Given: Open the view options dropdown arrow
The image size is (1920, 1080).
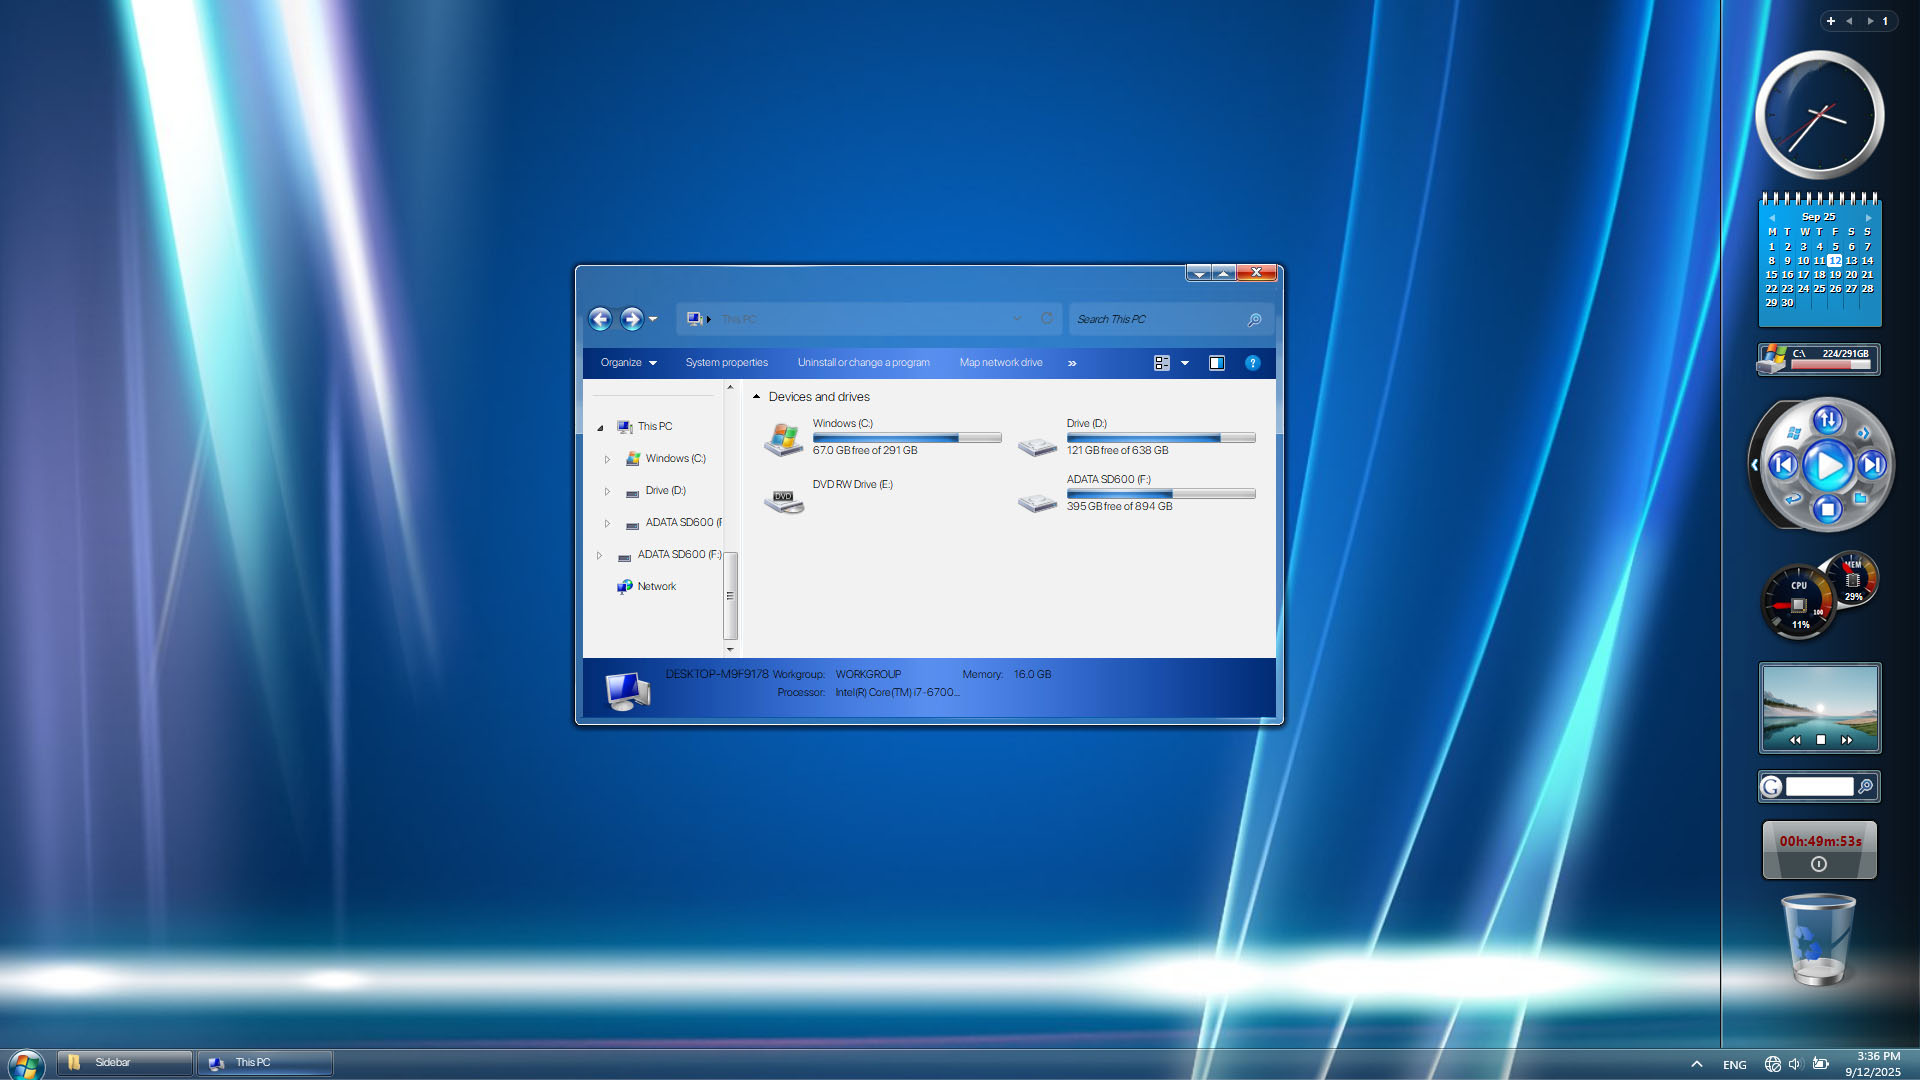Looking at the screenshot, I should point(1185,363).
